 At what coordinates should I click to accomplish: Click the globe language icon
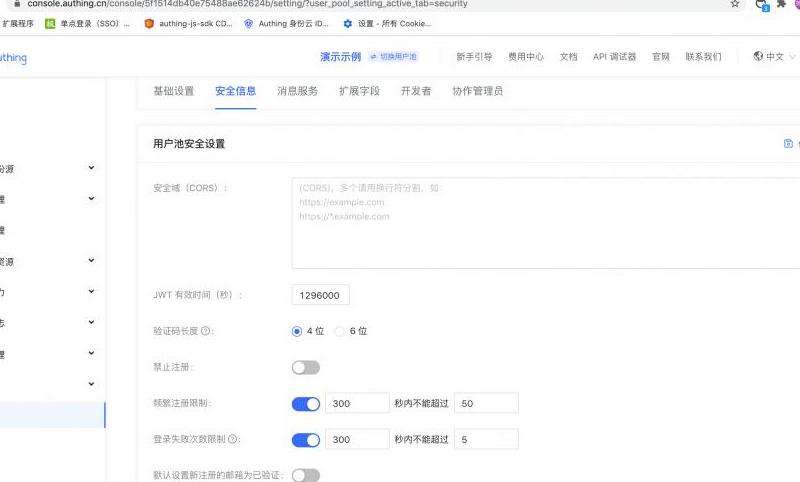tap(758, 57)
